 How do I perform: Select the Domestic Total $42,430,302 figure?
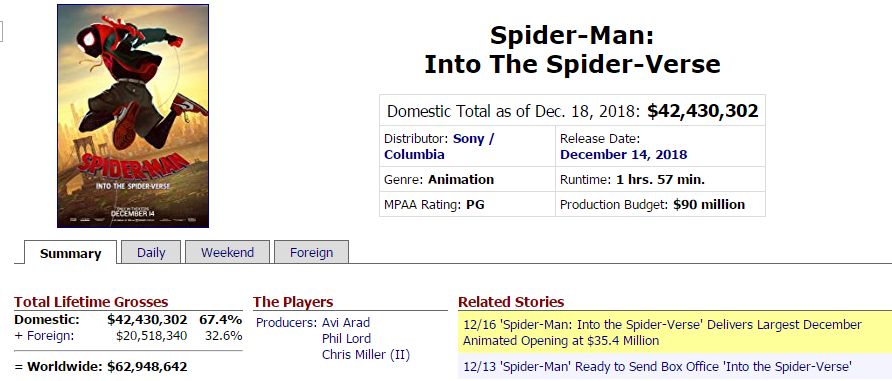(x=703, y=111)
